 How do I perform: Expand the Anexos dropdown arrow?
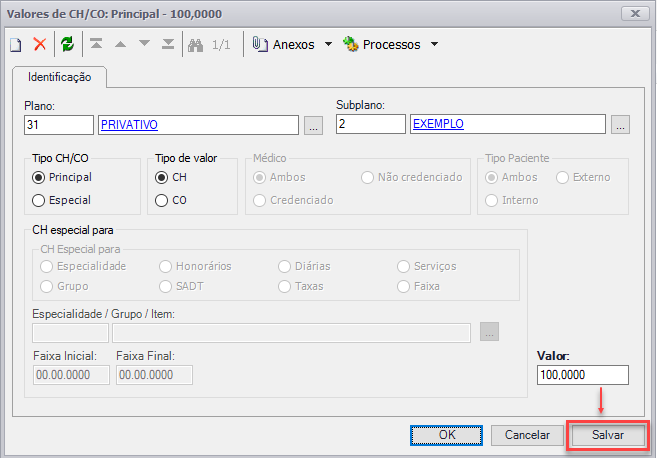pos(328,44)
